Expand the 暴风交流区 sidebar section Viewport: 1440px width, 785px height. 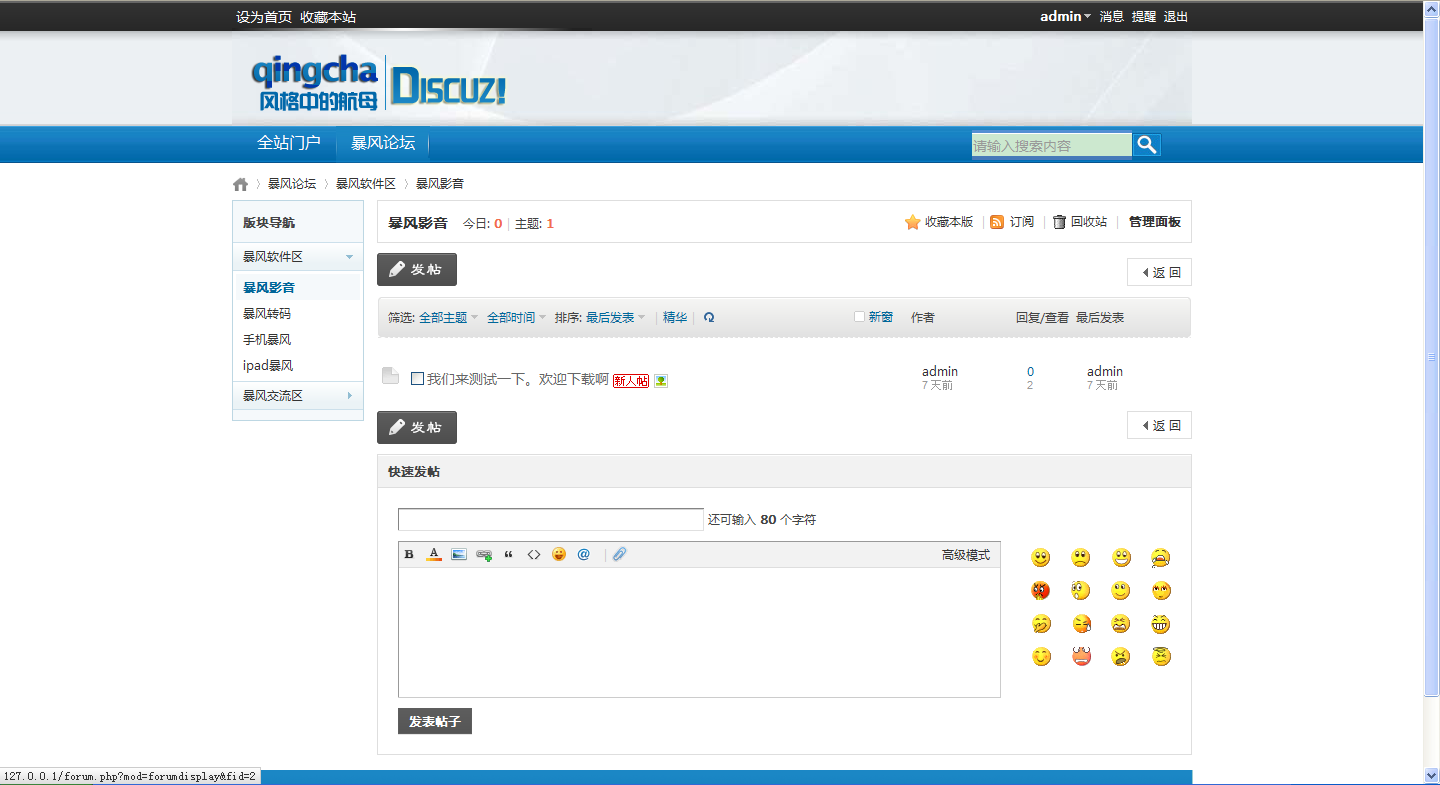pos(350,396)
